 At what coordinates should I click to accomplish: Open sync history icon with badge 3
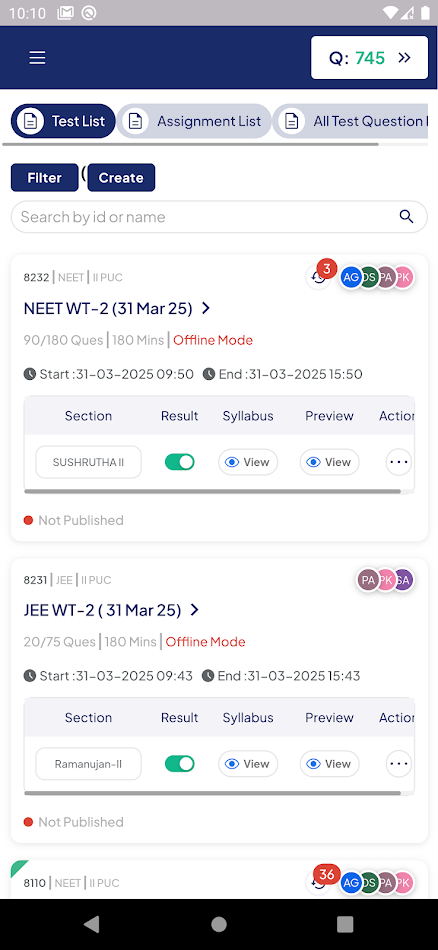[x=319, y=277]
